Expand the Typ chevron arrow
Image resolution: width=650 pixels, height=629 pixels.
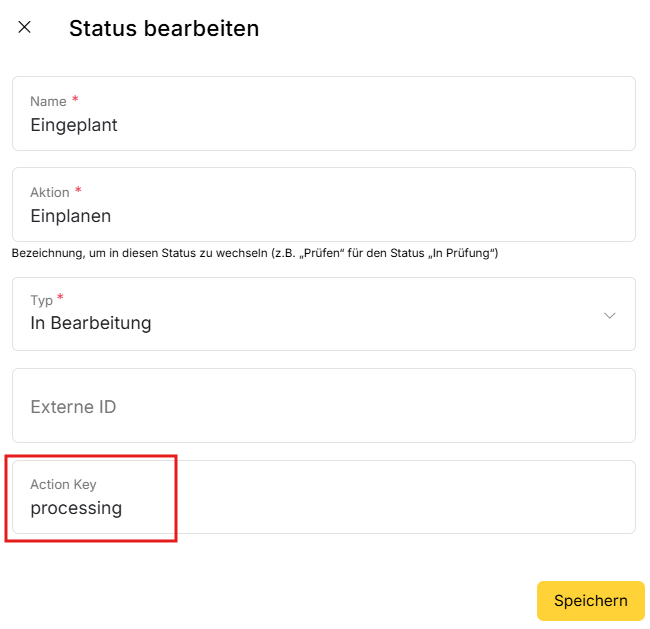click(610, 315)
